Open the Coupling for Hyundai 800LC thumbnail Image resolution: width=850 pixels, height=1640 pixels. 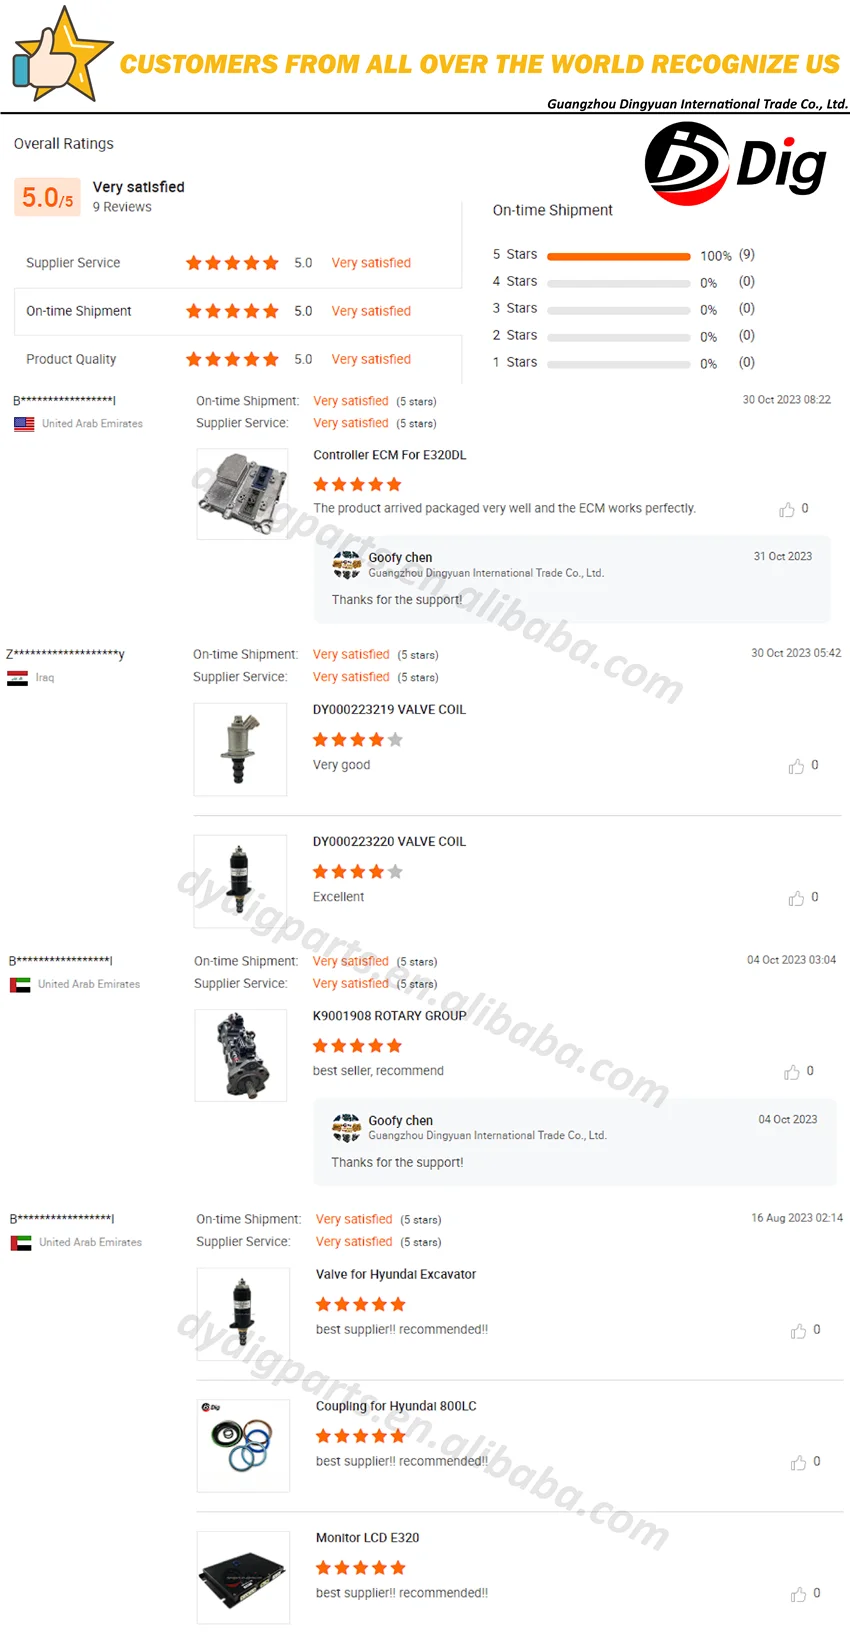pos(243,1445)
